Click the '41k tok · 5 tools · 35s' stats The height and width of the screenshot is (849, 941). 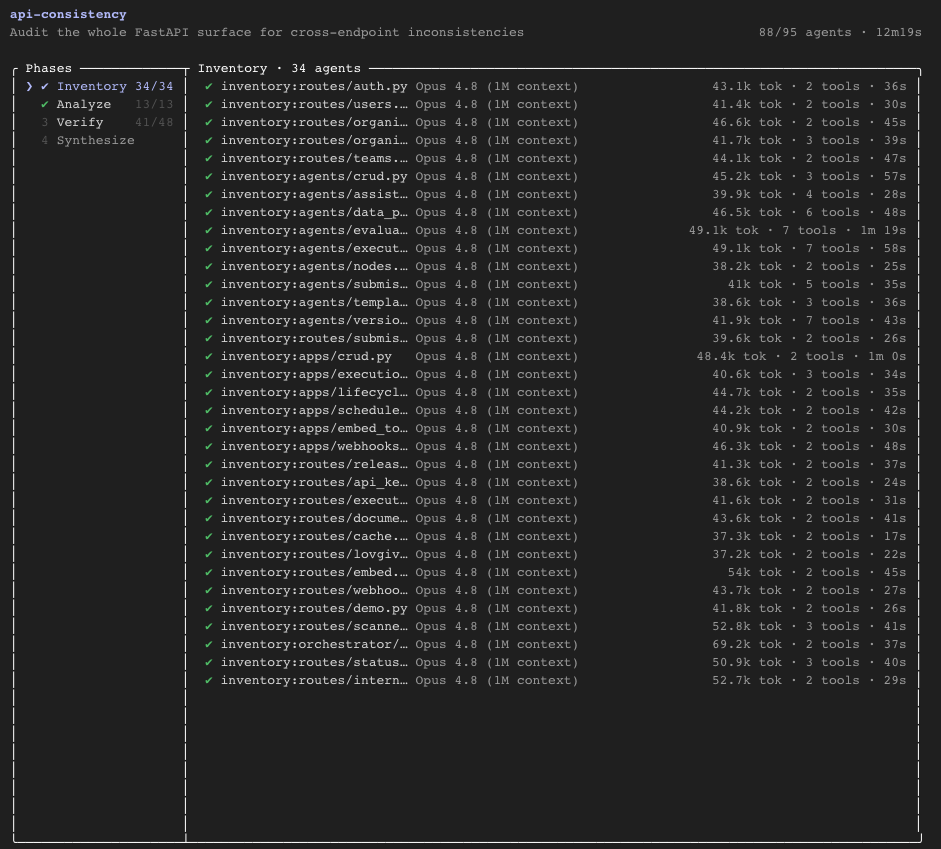[817, 284]
